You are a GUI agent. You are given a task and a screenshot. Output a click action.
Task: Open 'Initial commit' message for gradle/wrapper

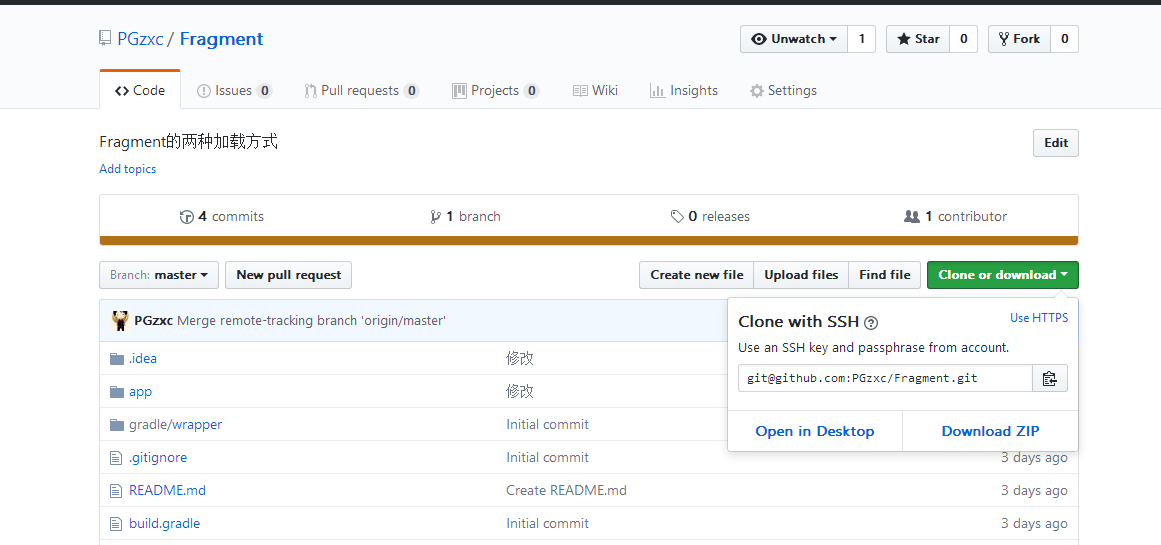pos(547,424)
